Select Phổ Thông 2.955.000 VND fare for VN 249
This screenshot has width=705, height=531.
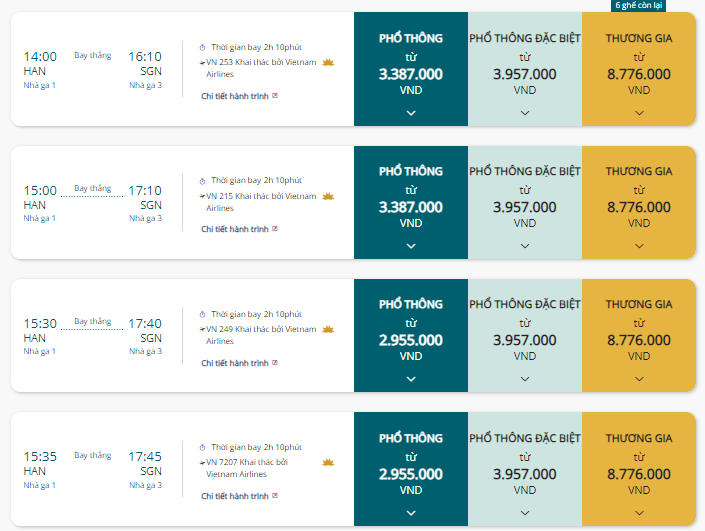pos(411,335)
